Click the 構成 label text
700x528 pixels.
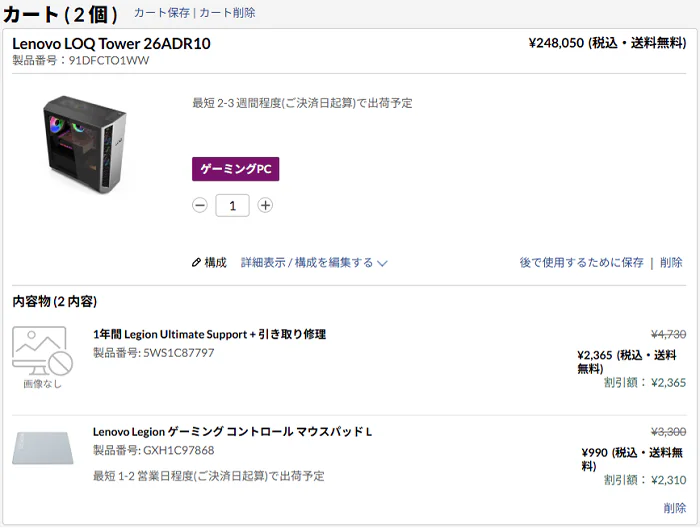(216, 263)
